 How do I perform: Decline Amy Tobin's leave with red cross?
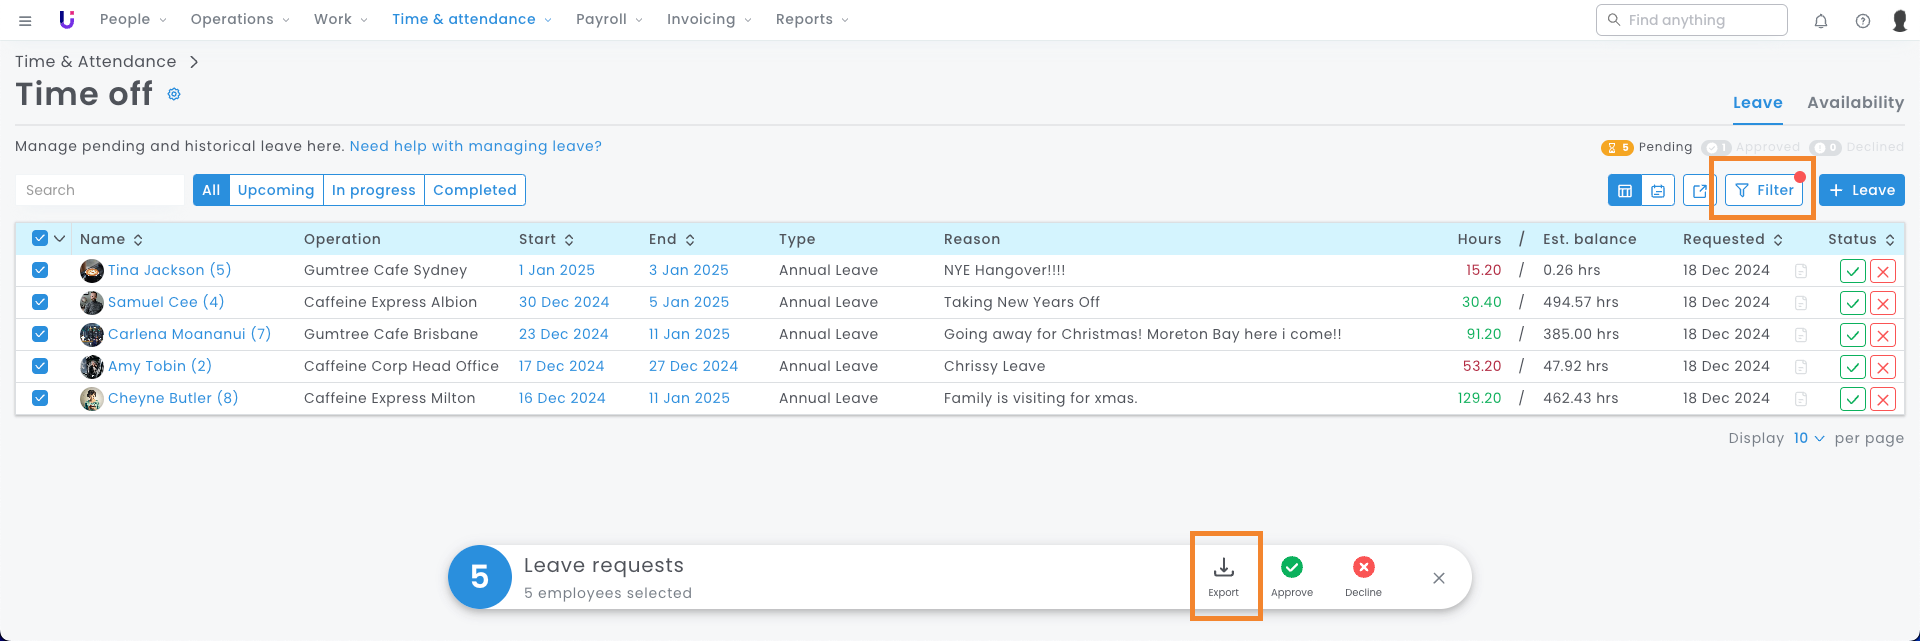click(1883, 367)
